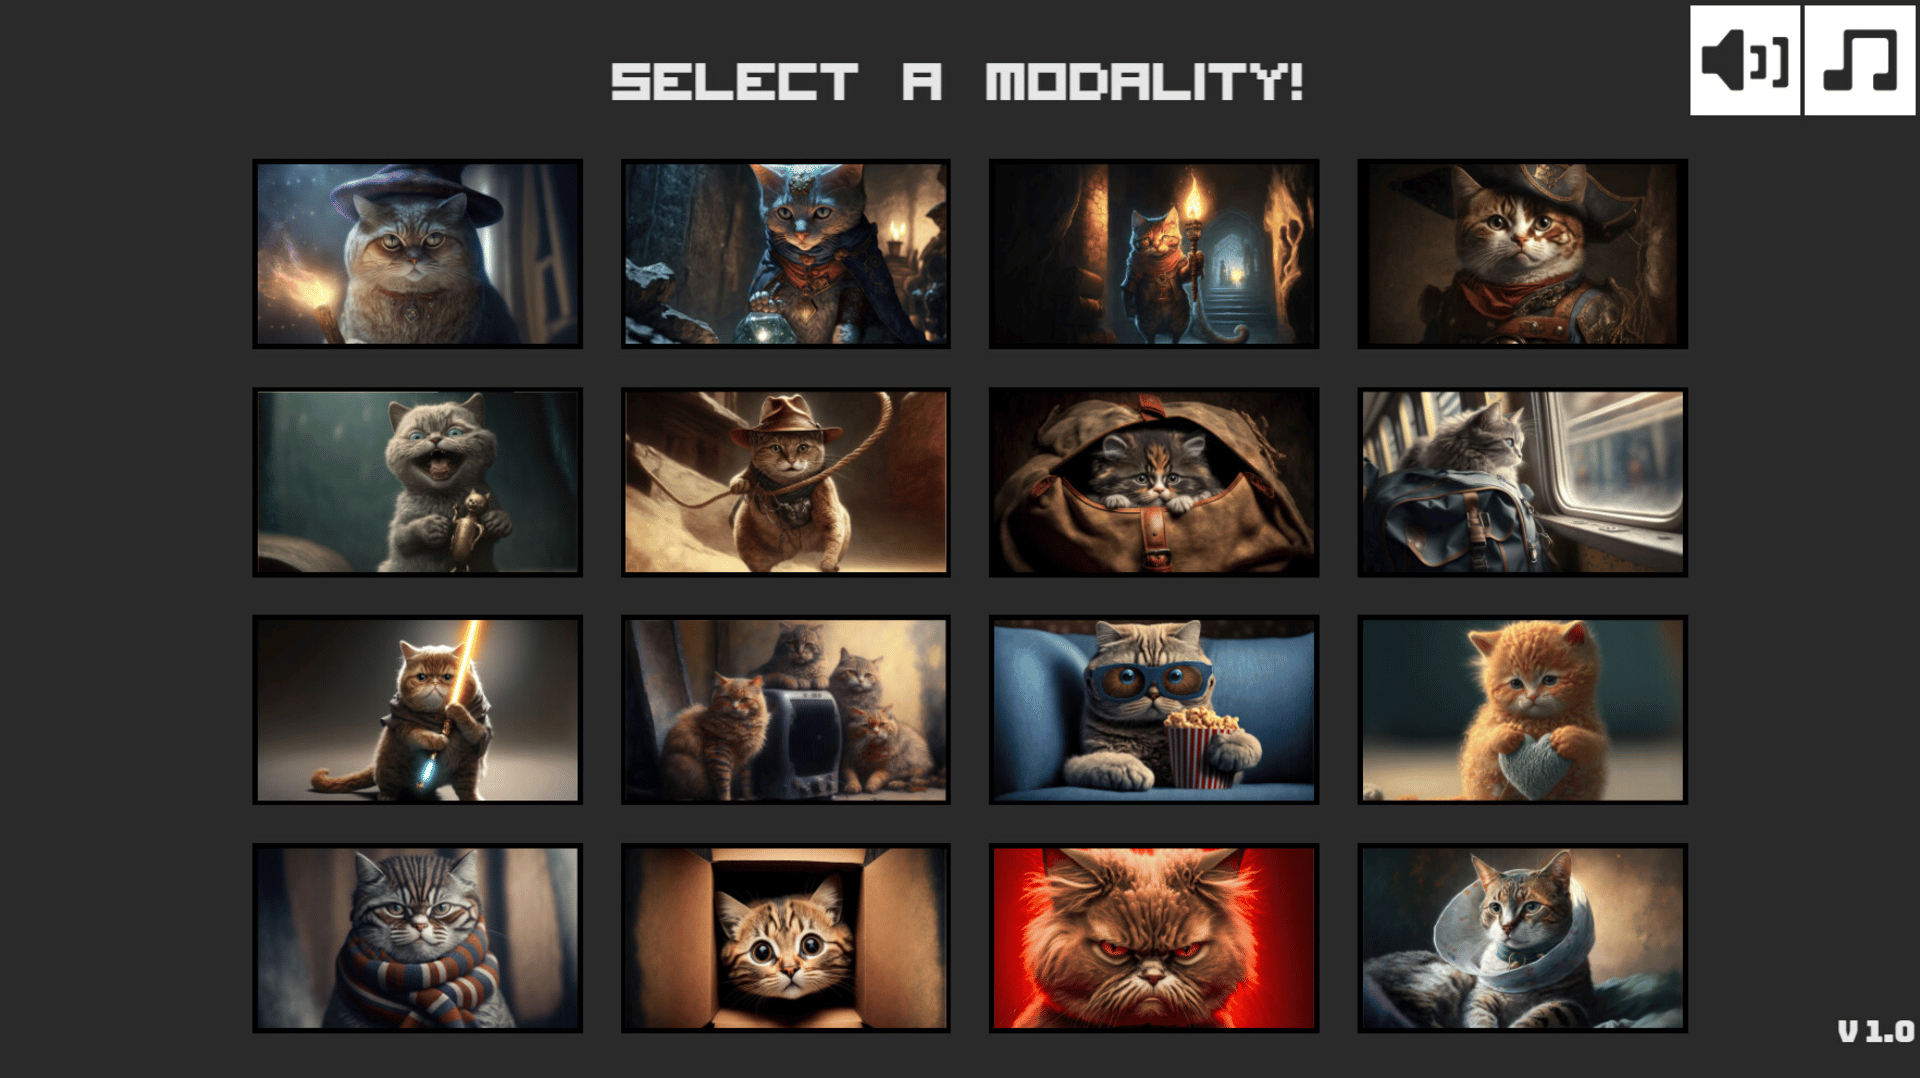Pick the kitten peeking from a brown bag

(1154, 482)
